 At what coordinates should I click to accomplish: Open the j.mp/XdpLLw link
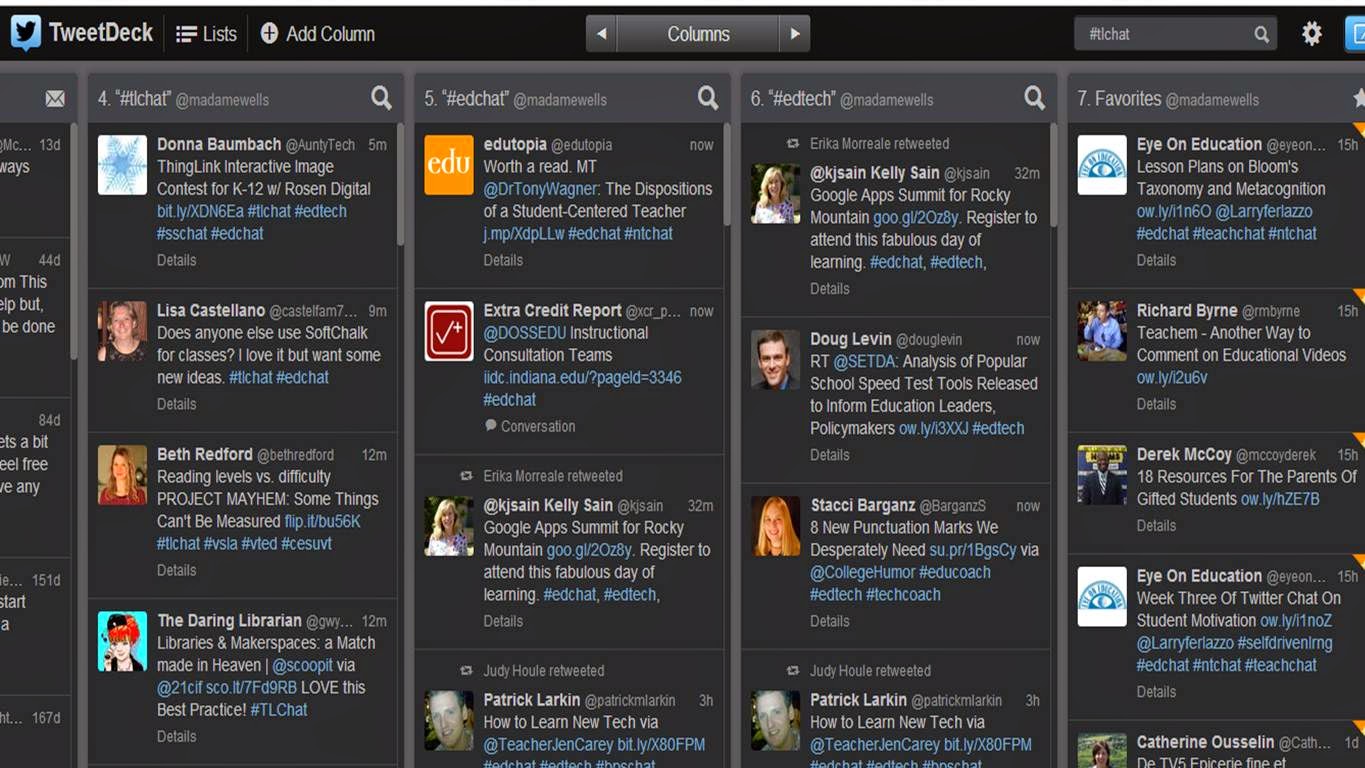(x=523, y=233)
